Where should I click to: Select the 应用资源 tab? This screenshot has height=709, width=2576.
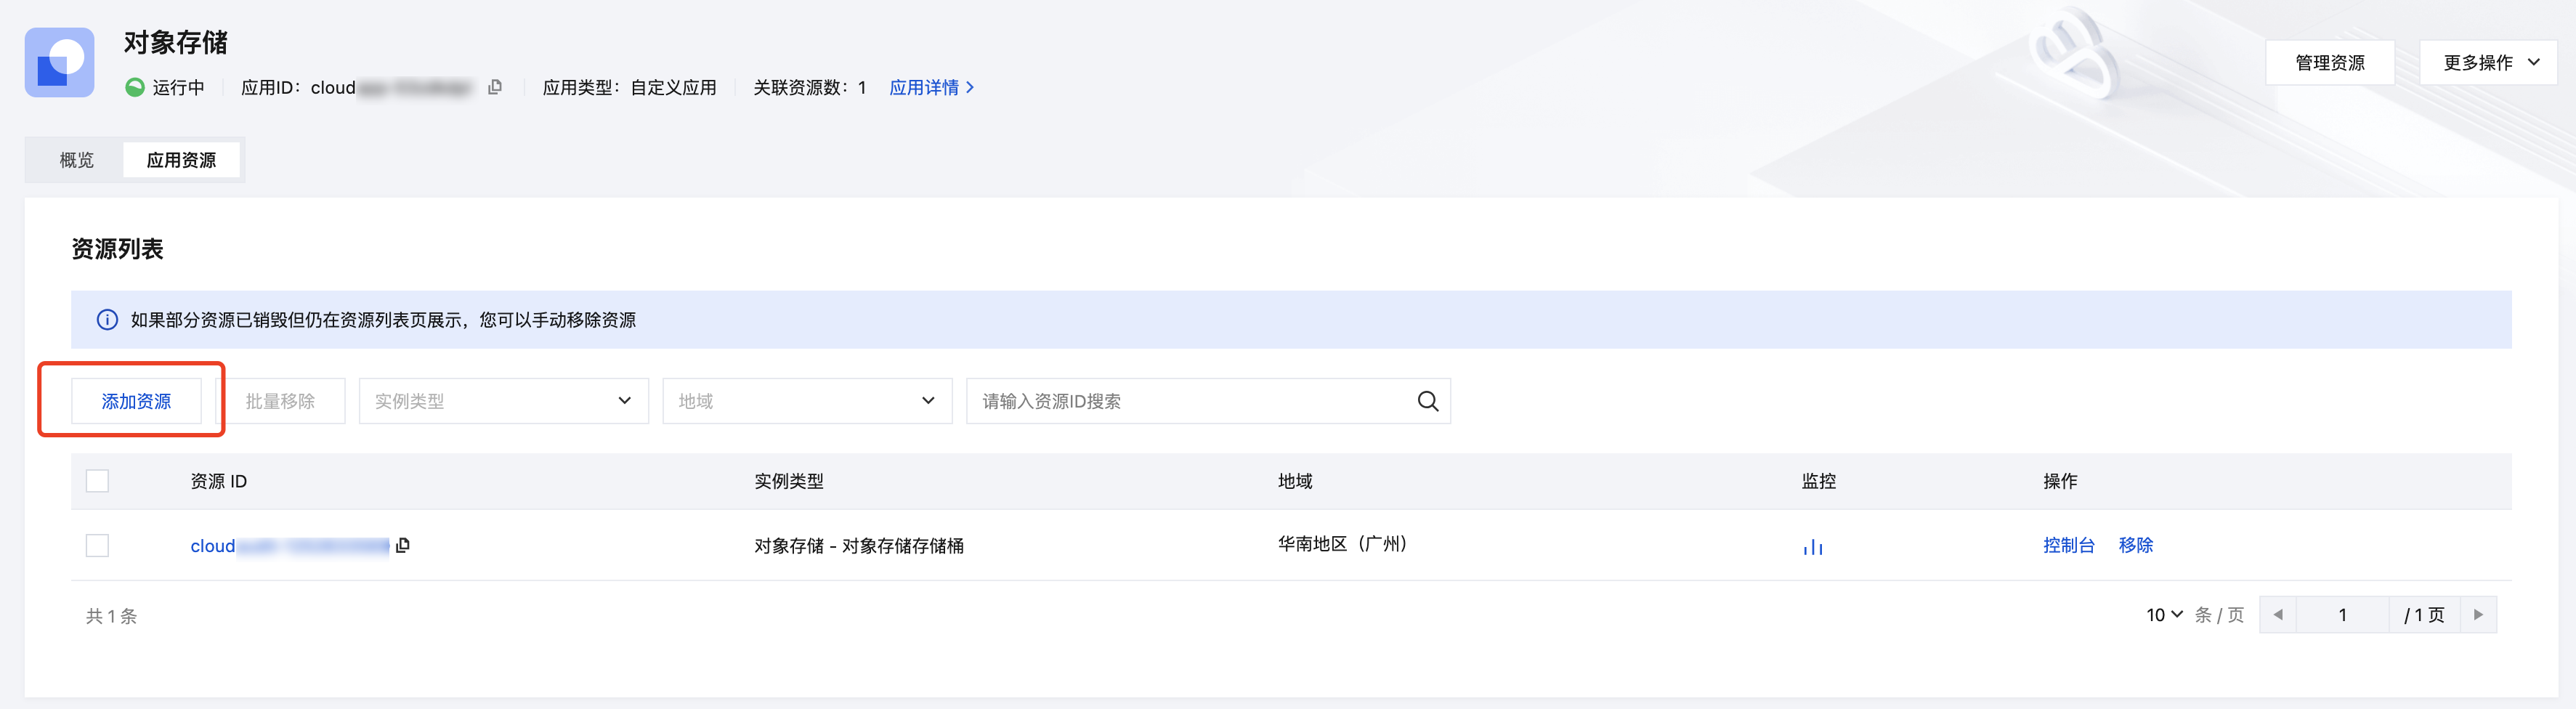click(x=181, y=160)
